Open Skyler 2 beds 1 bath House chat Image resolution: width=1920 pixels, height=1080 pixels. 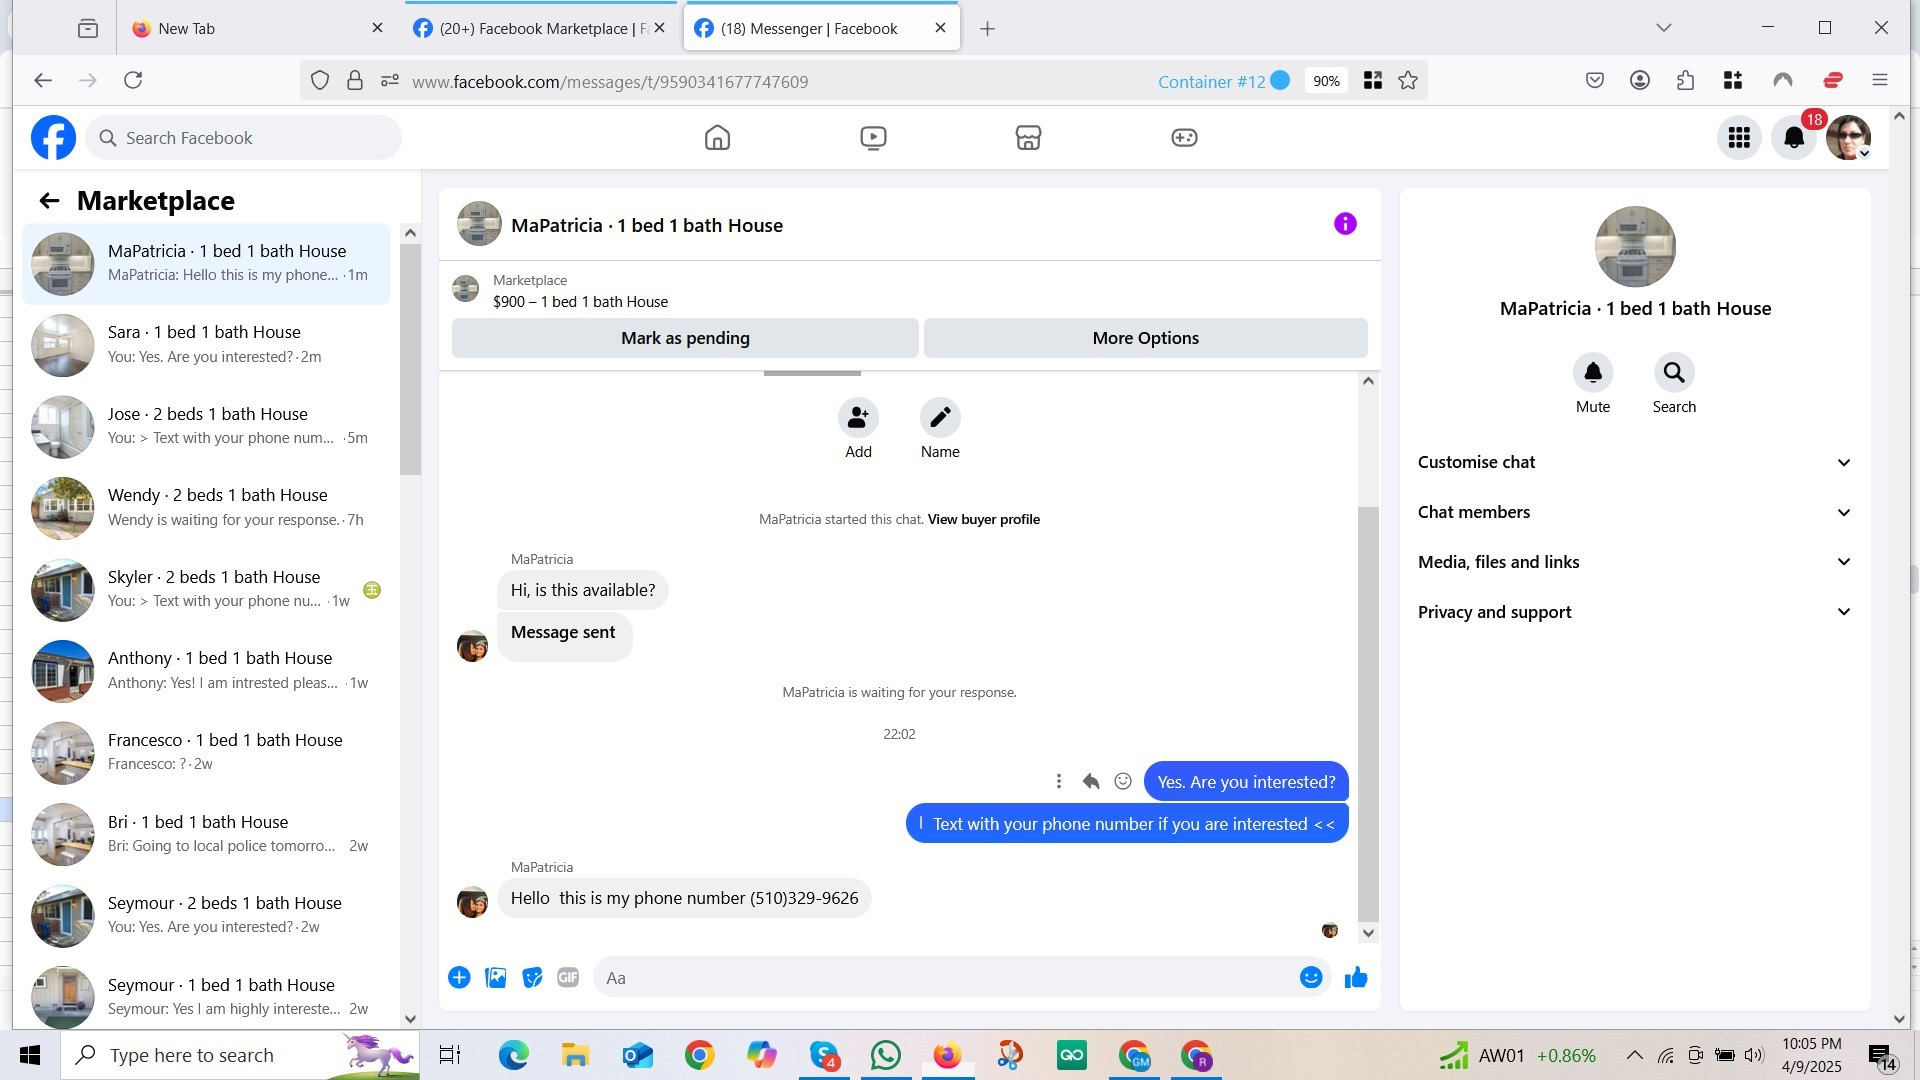(206, 590)
